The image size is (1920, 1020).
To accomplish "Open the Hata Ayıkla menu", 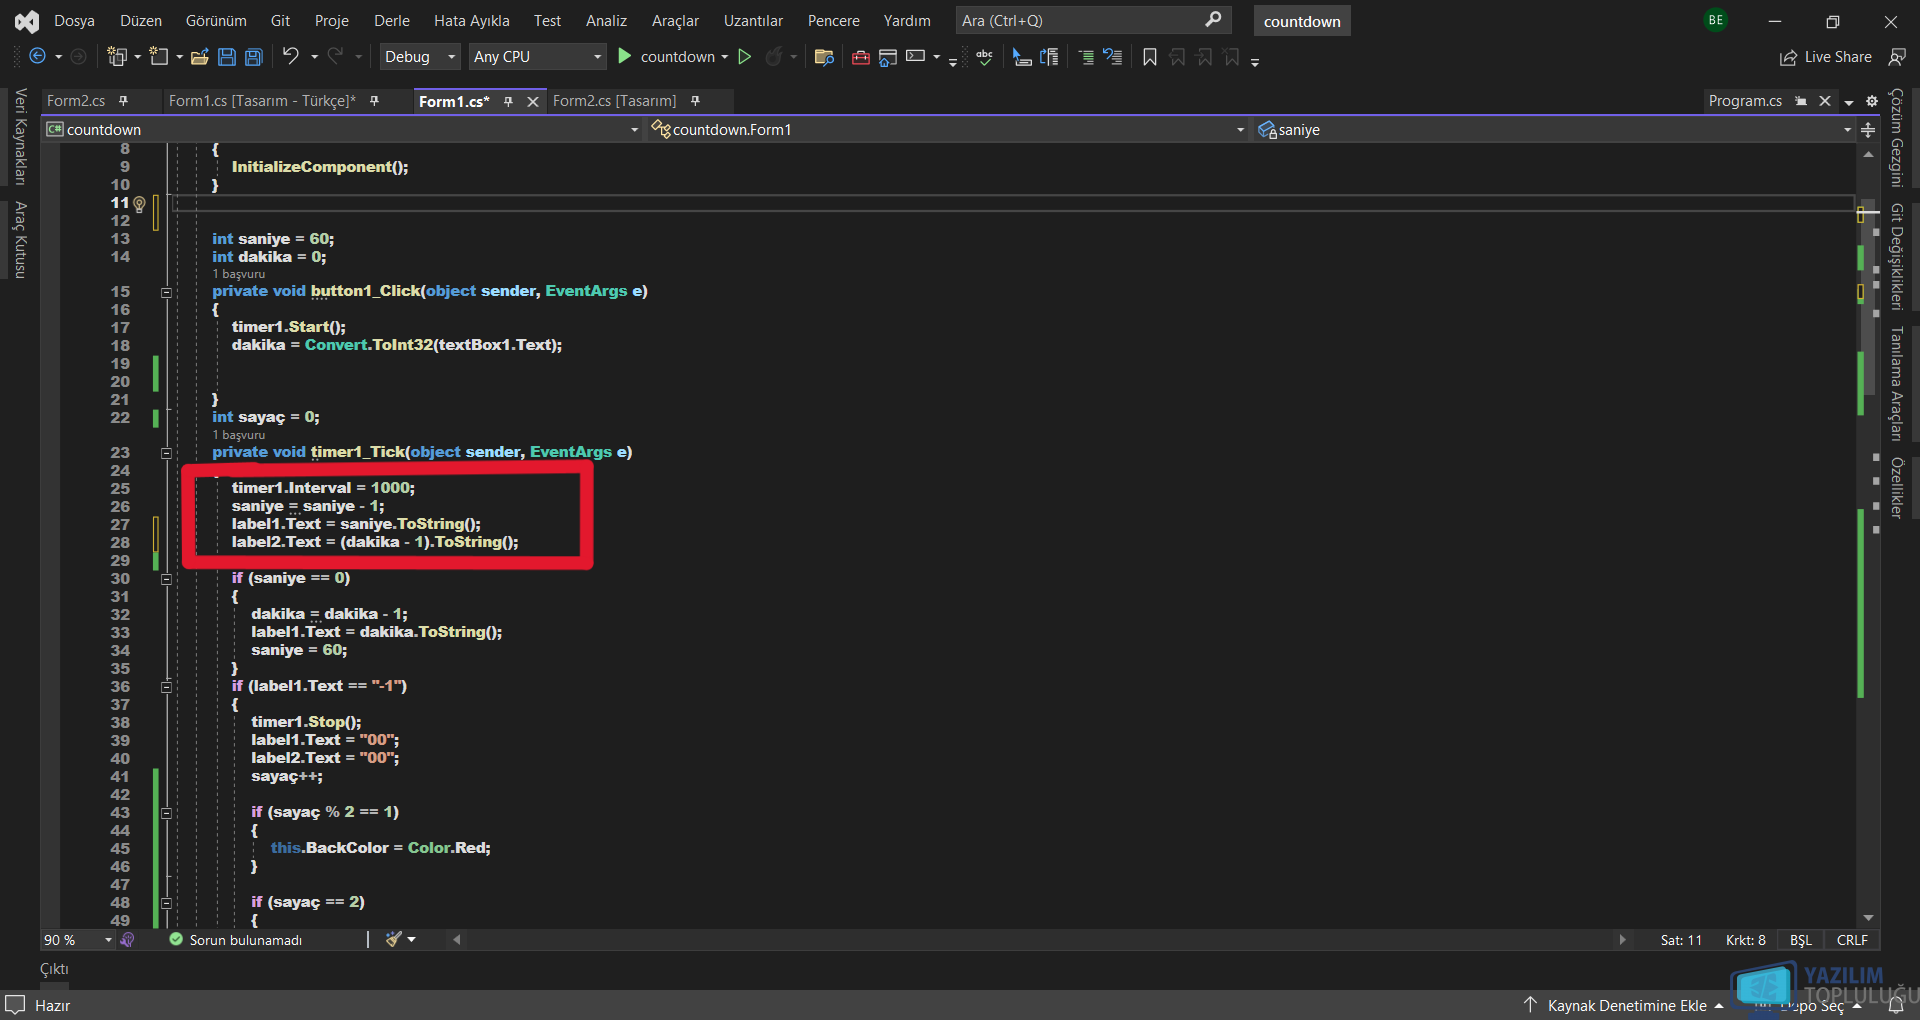I will pyautogui.click(x=471, y=21).
